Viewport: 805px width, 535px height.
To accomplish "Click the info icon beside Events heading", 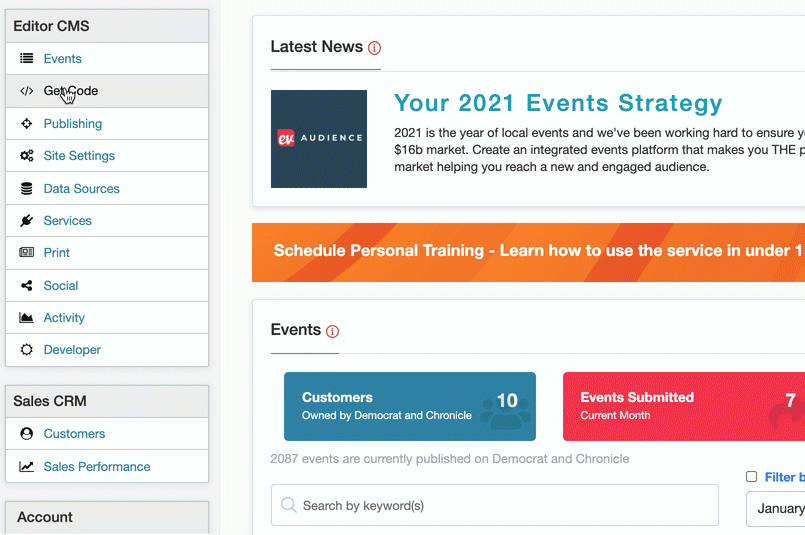I will click(333, 332).
